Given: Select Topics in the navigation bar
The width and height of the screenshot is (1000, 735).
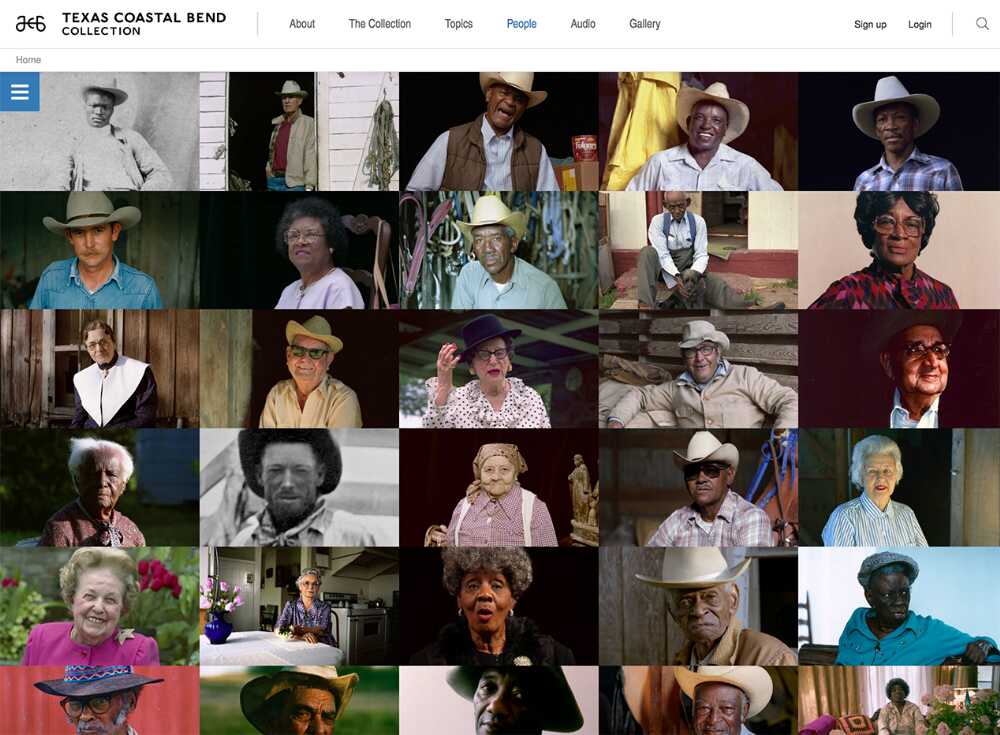Looking at the screenshot, I should [459, 24].
